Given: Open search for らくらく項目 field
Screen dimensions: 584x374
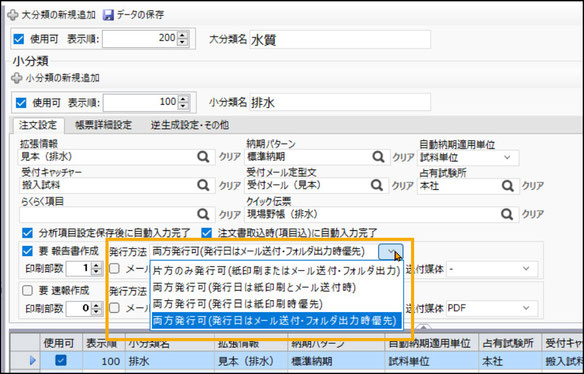Looking at the screenshot, I should pos(203,214).
